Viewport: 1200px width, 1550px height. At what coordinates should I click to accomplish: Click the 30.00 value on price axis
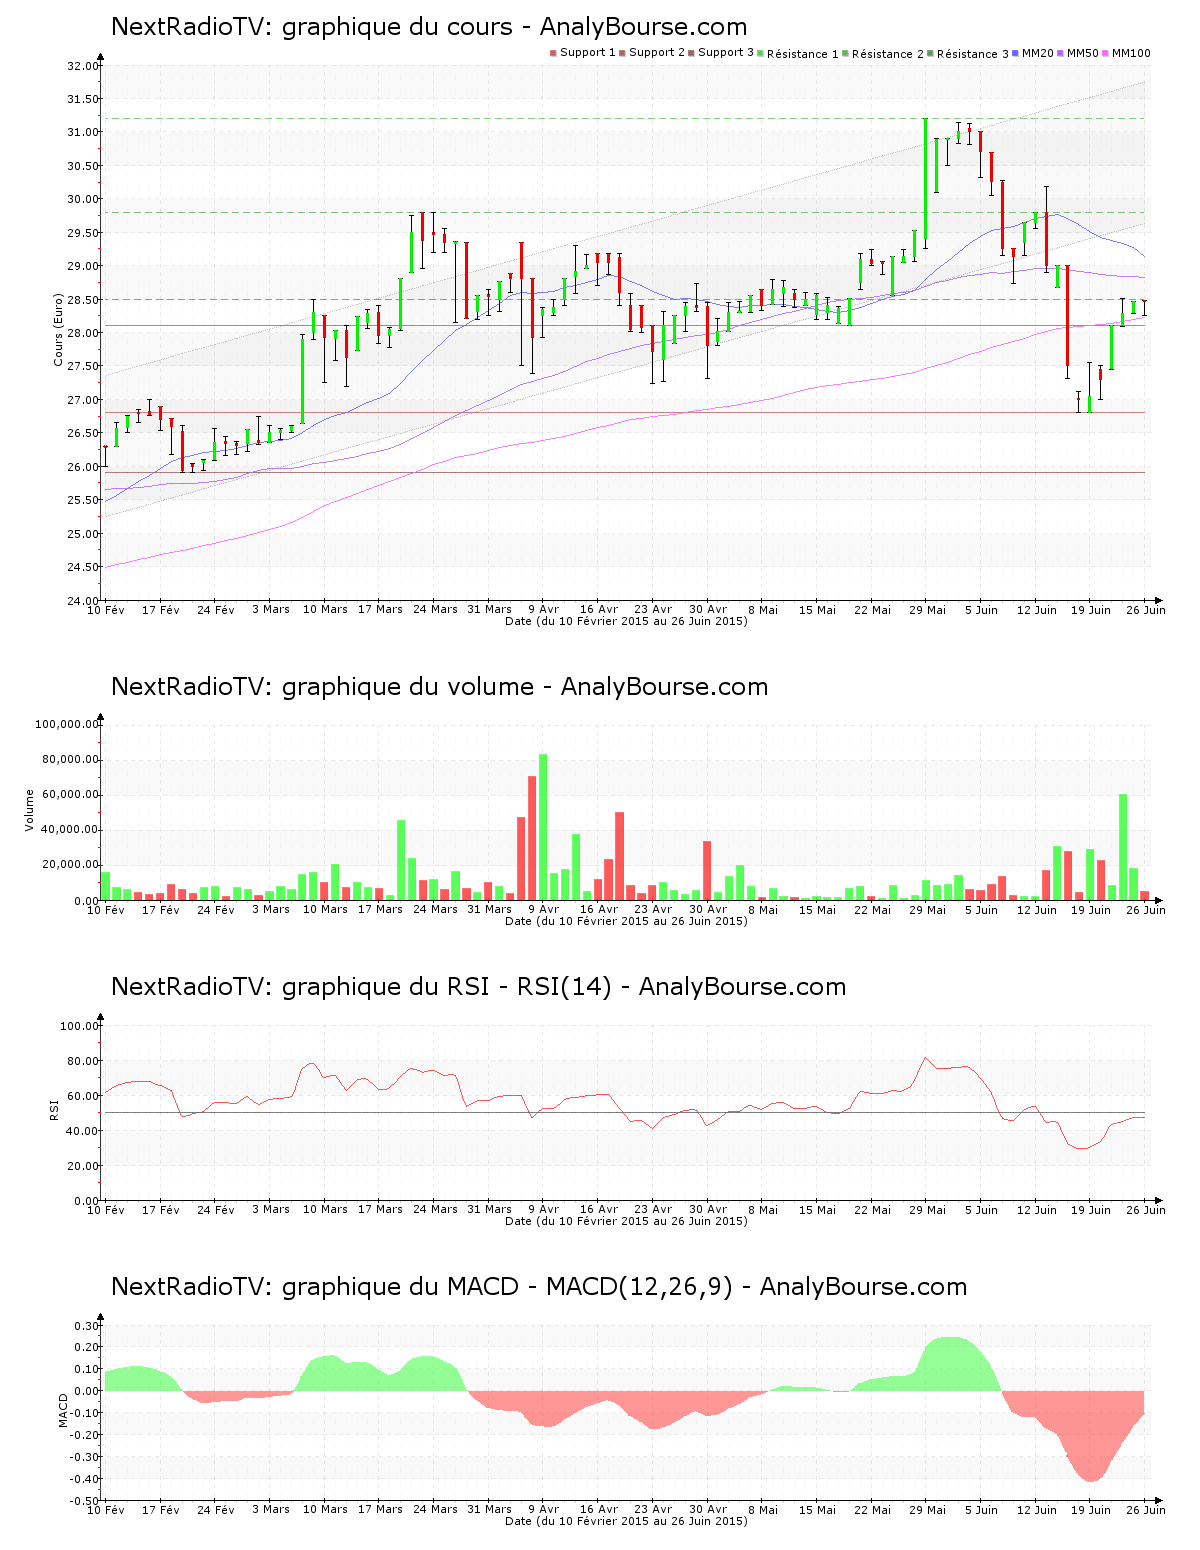82,199
